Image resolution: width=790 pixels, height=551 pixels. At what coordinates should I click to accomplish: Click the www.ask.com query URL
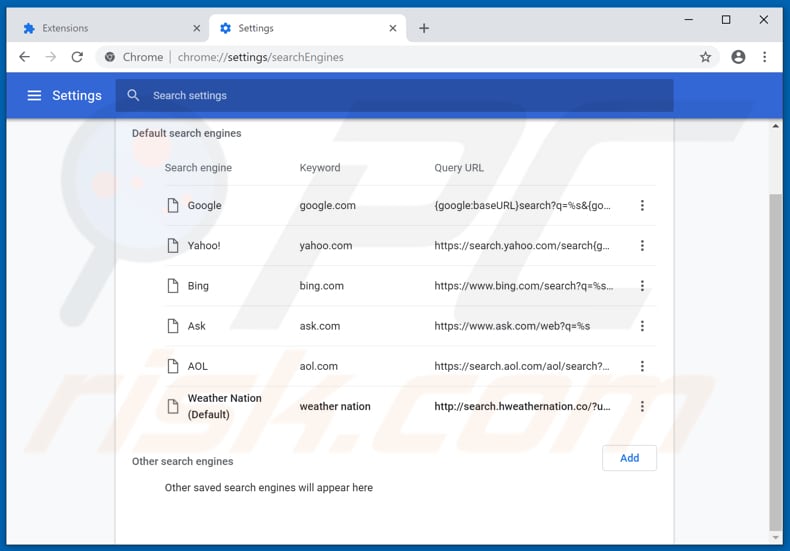click(512, 326)
